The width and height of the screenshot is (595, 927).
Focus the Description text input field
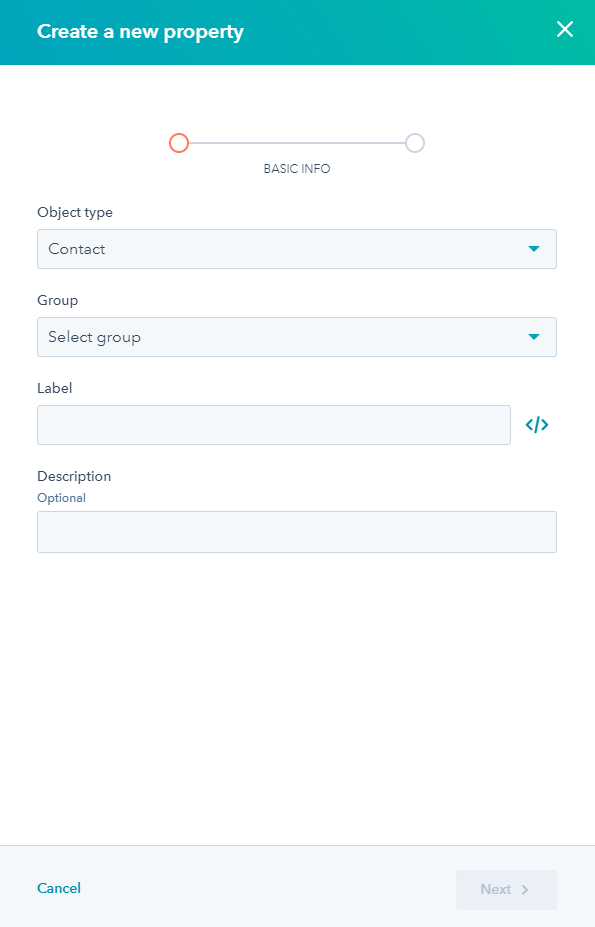(297, 532)
